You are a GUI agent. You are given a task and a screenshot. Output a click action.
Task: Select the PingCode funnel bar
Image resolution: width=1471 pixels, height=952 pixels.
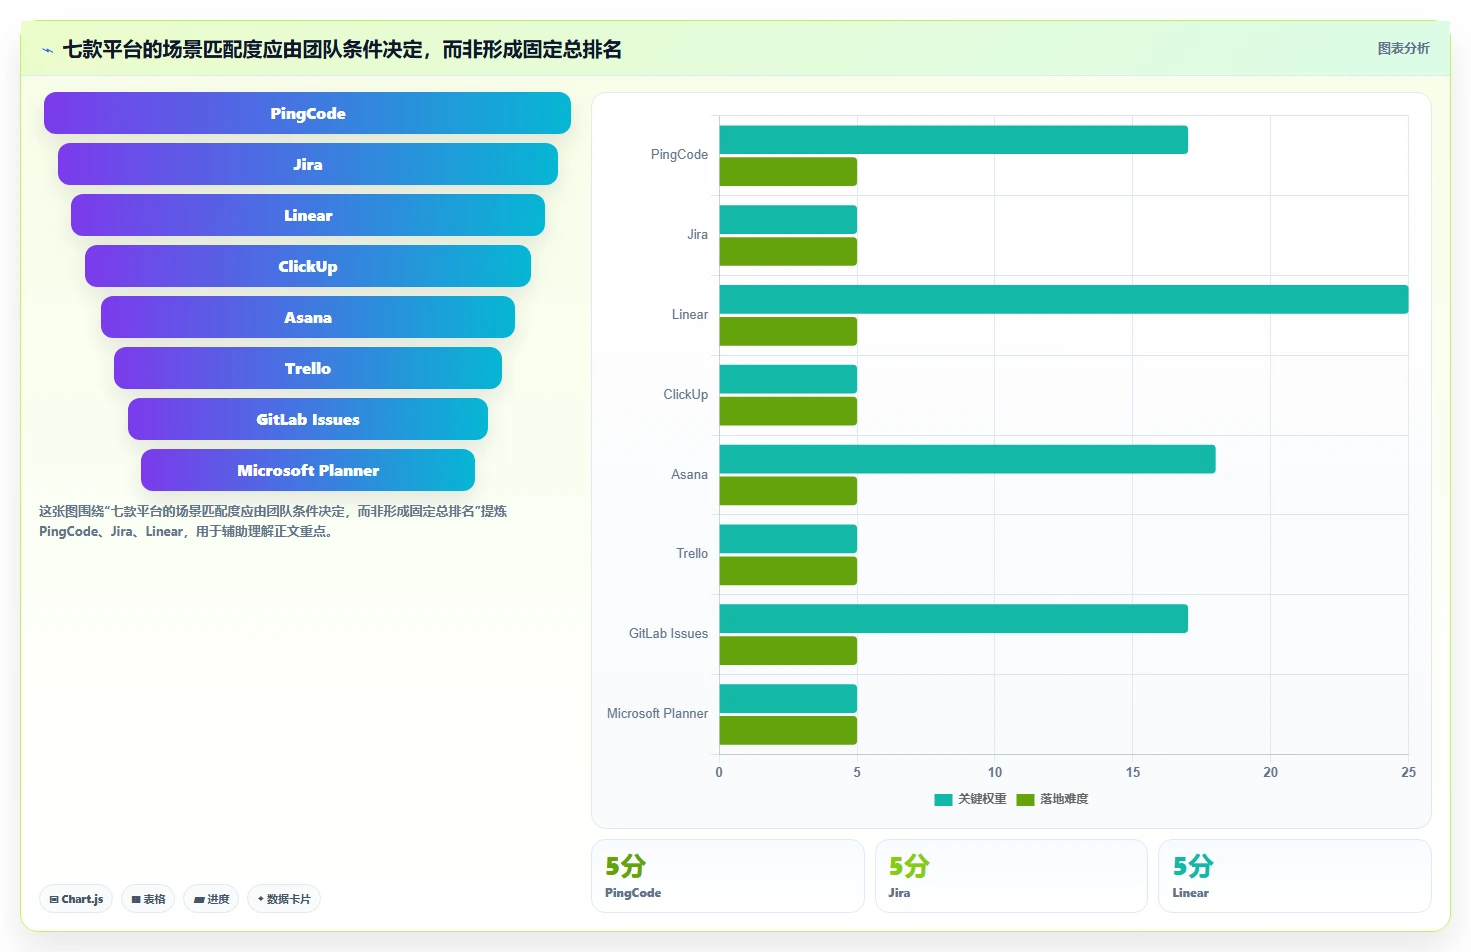click(307, 113)
